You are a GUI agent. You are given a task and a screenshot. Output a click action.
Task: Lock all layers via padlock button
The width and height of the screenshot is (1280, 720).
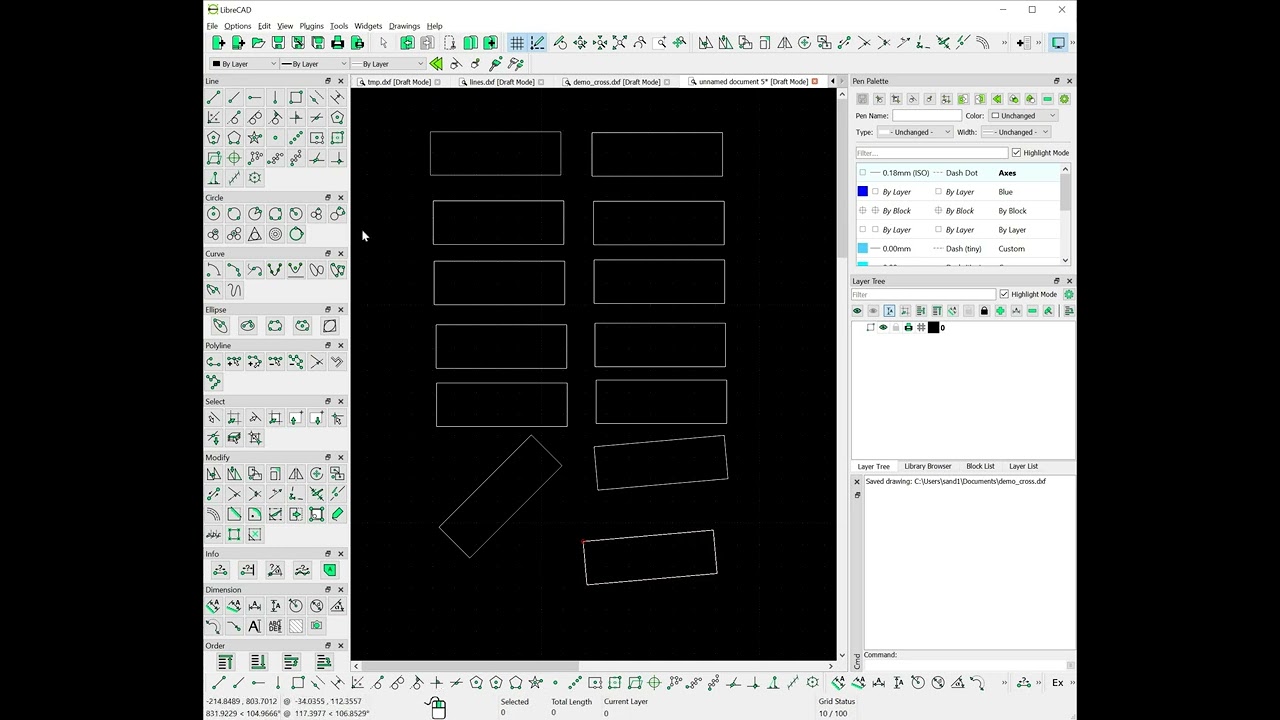coord(984,311)
